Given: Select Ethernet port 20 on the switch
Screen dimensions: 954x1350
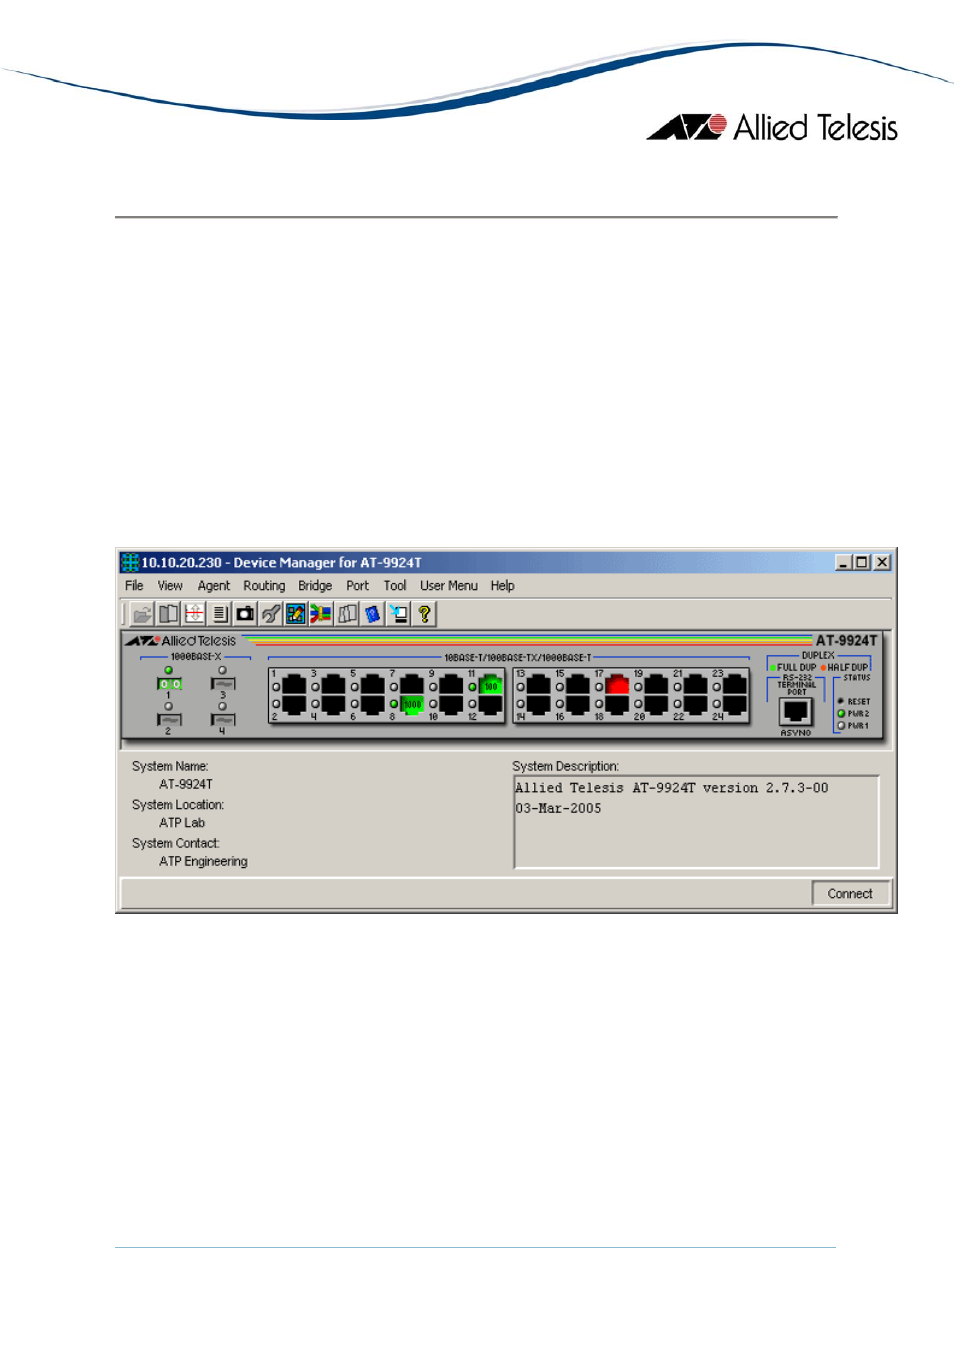Looking at the screenshot, I should 656,705.
